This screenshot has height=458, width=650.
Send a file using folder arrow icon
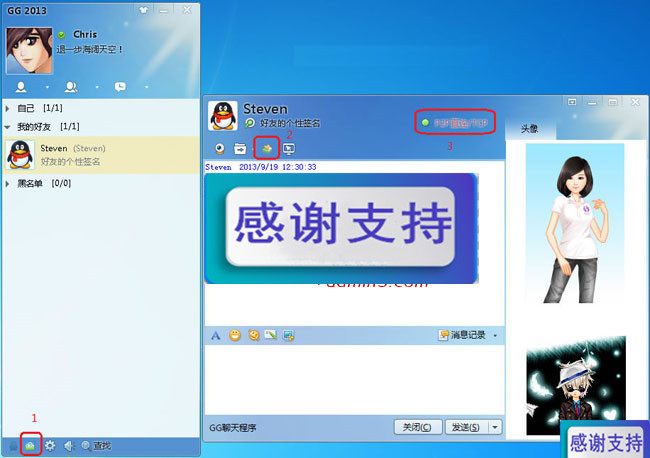point(240,148)
